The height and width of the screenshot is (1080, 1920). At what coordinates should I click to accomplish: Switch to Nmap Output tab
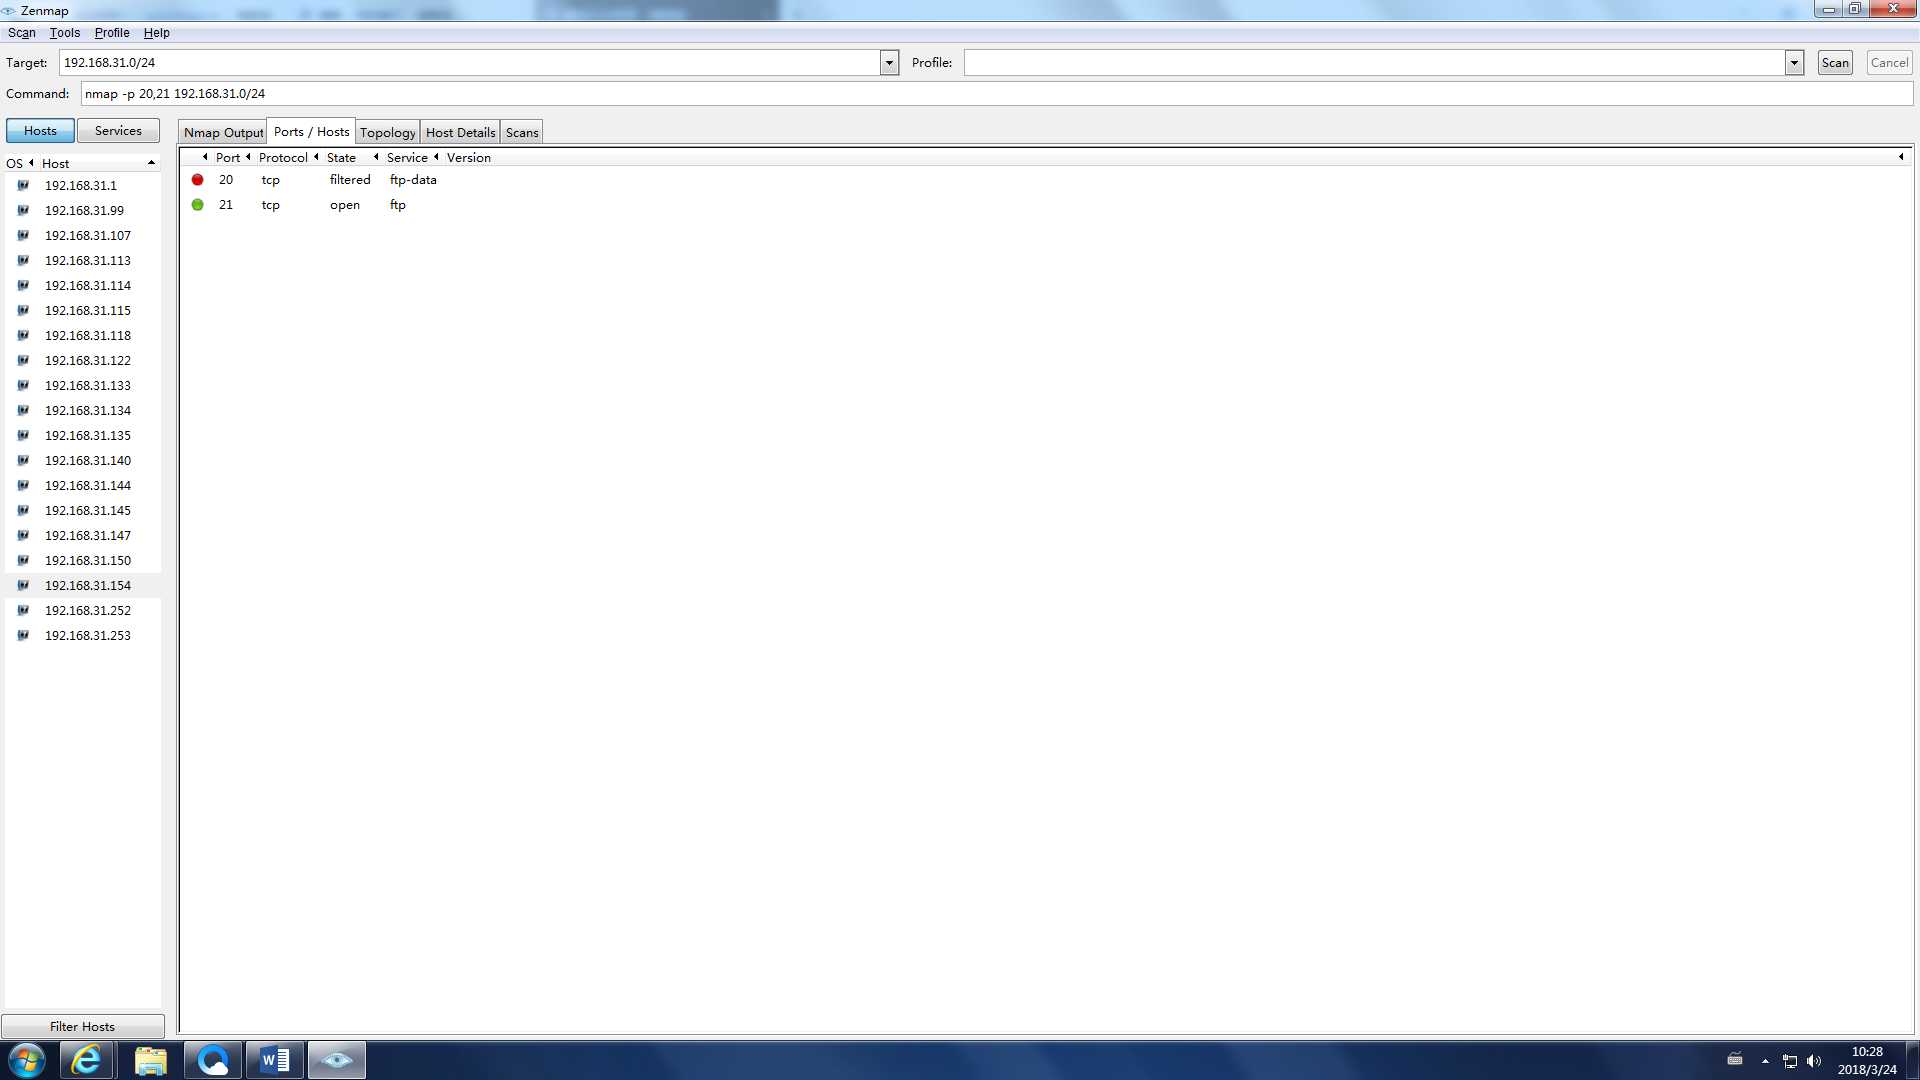223,131
